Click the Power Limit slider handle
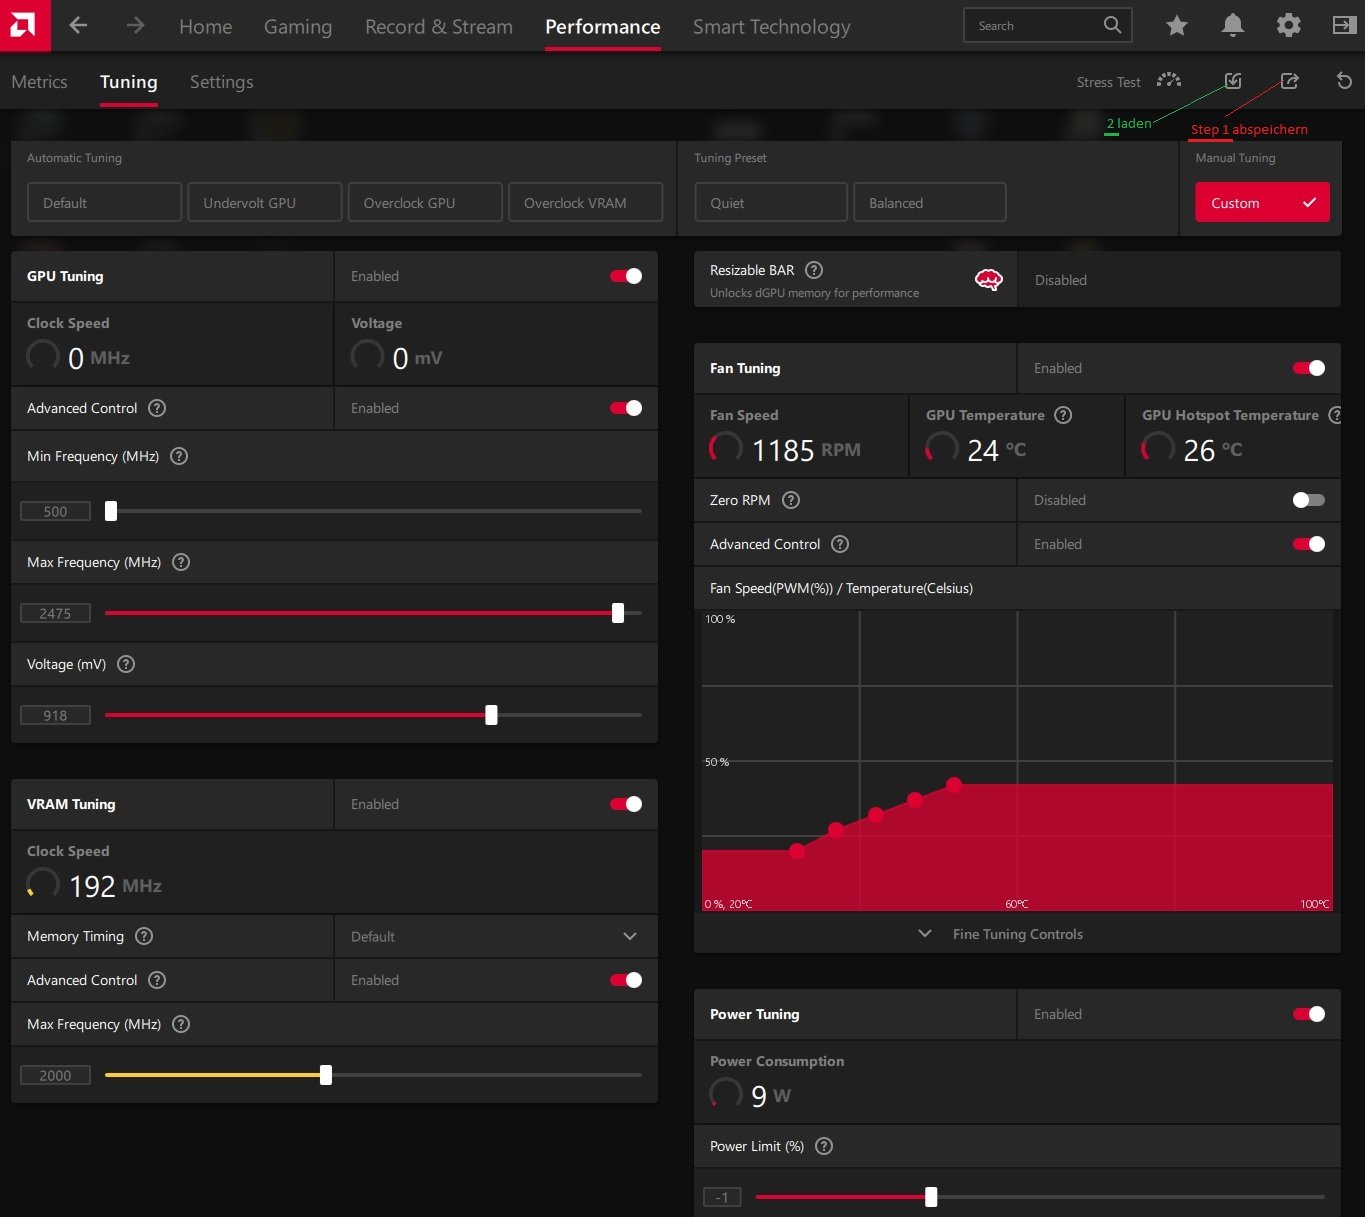Image resolution: width=1365 pixels, height=1217 pixels. [931, 1197]
